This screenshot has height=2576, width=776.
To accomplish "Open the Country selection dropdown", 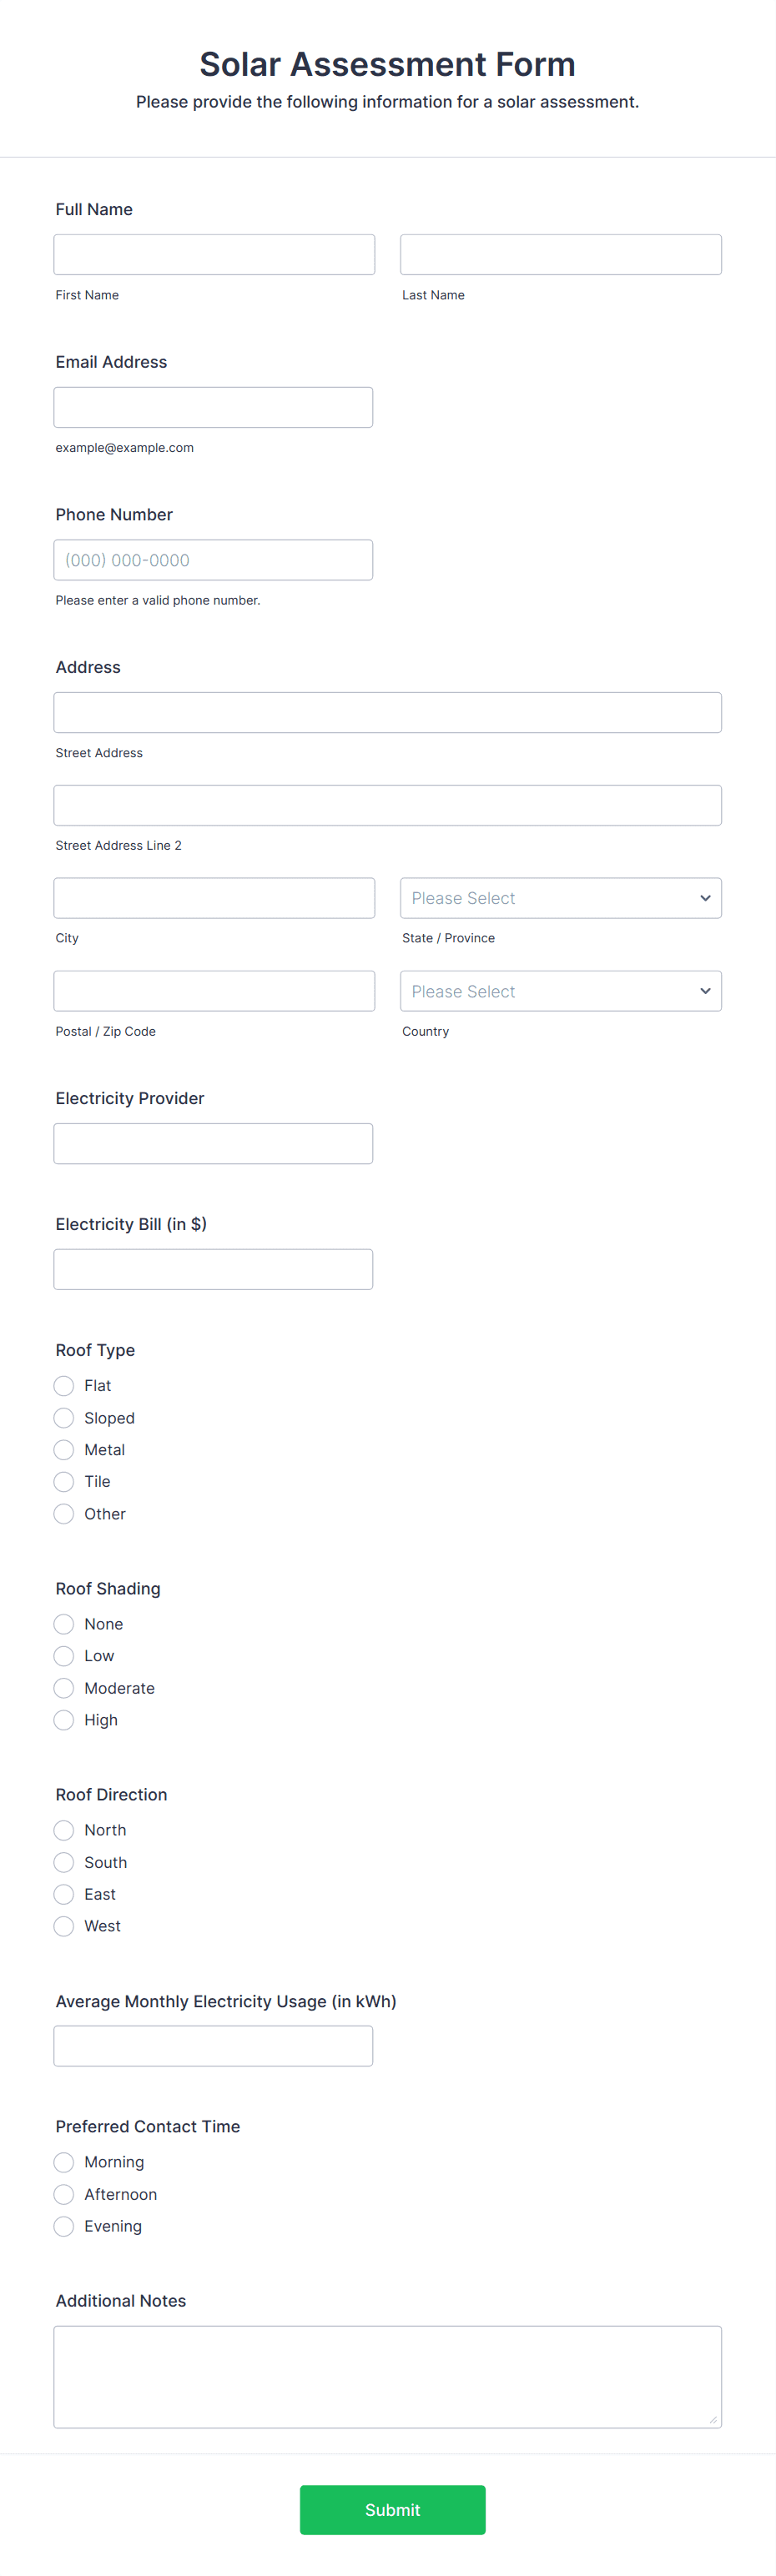I will (x=560, y=990).
